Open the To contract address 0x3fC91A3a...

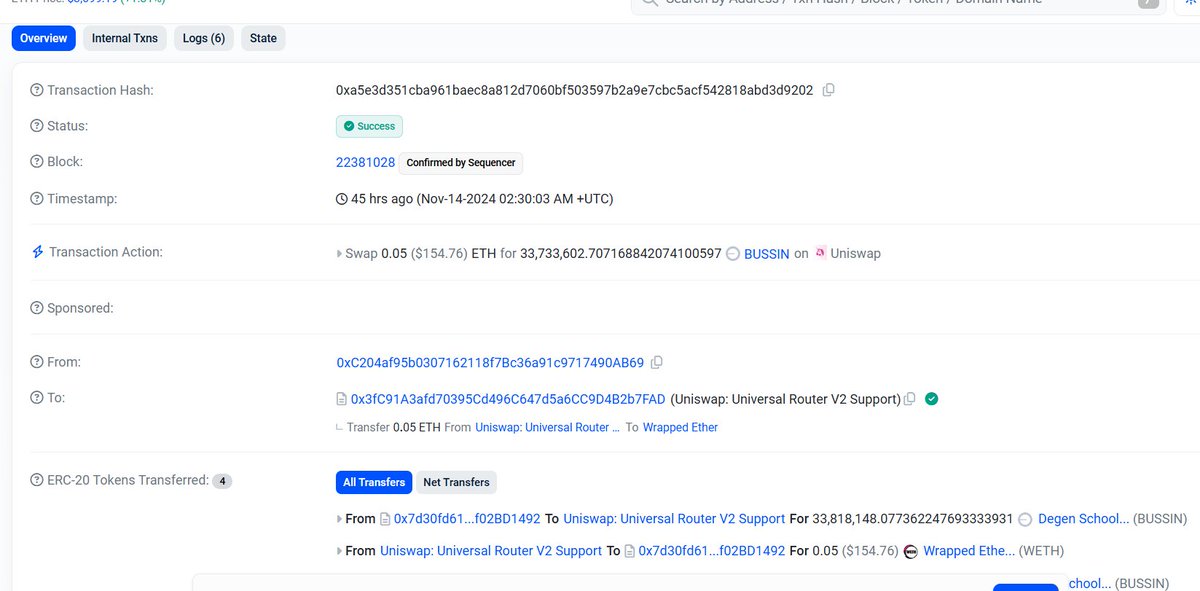(508, 399)
